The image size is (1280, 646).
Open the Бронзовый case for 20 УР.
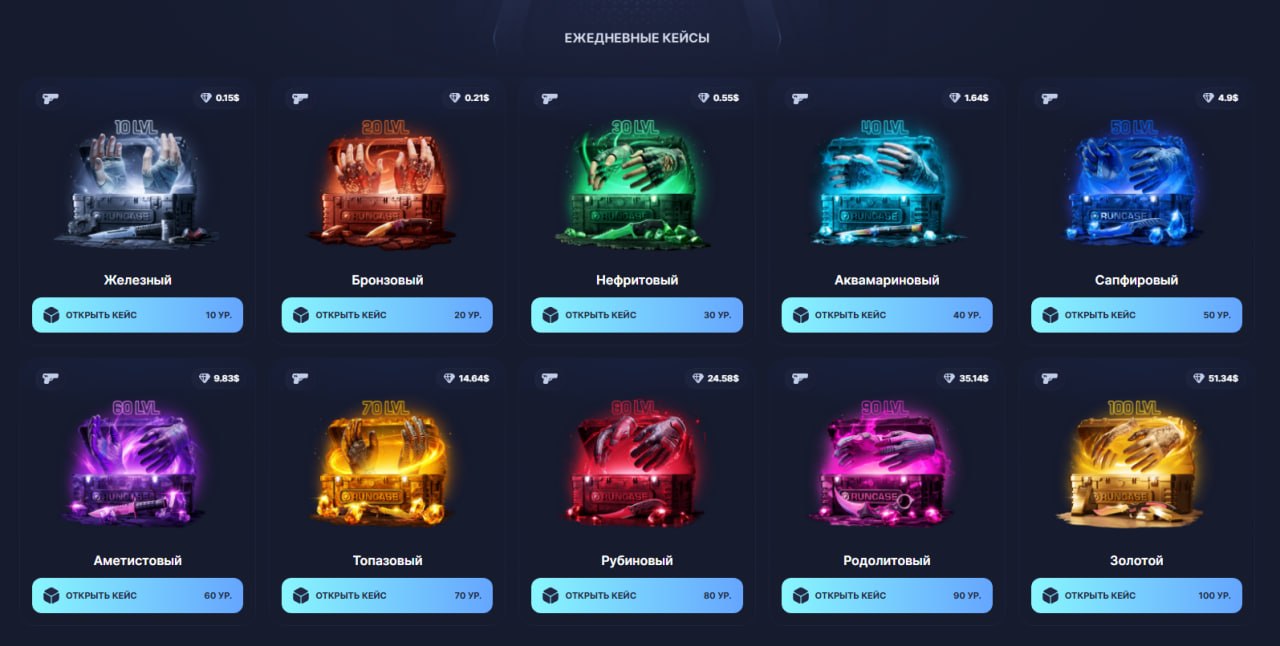tap(387, 315)
